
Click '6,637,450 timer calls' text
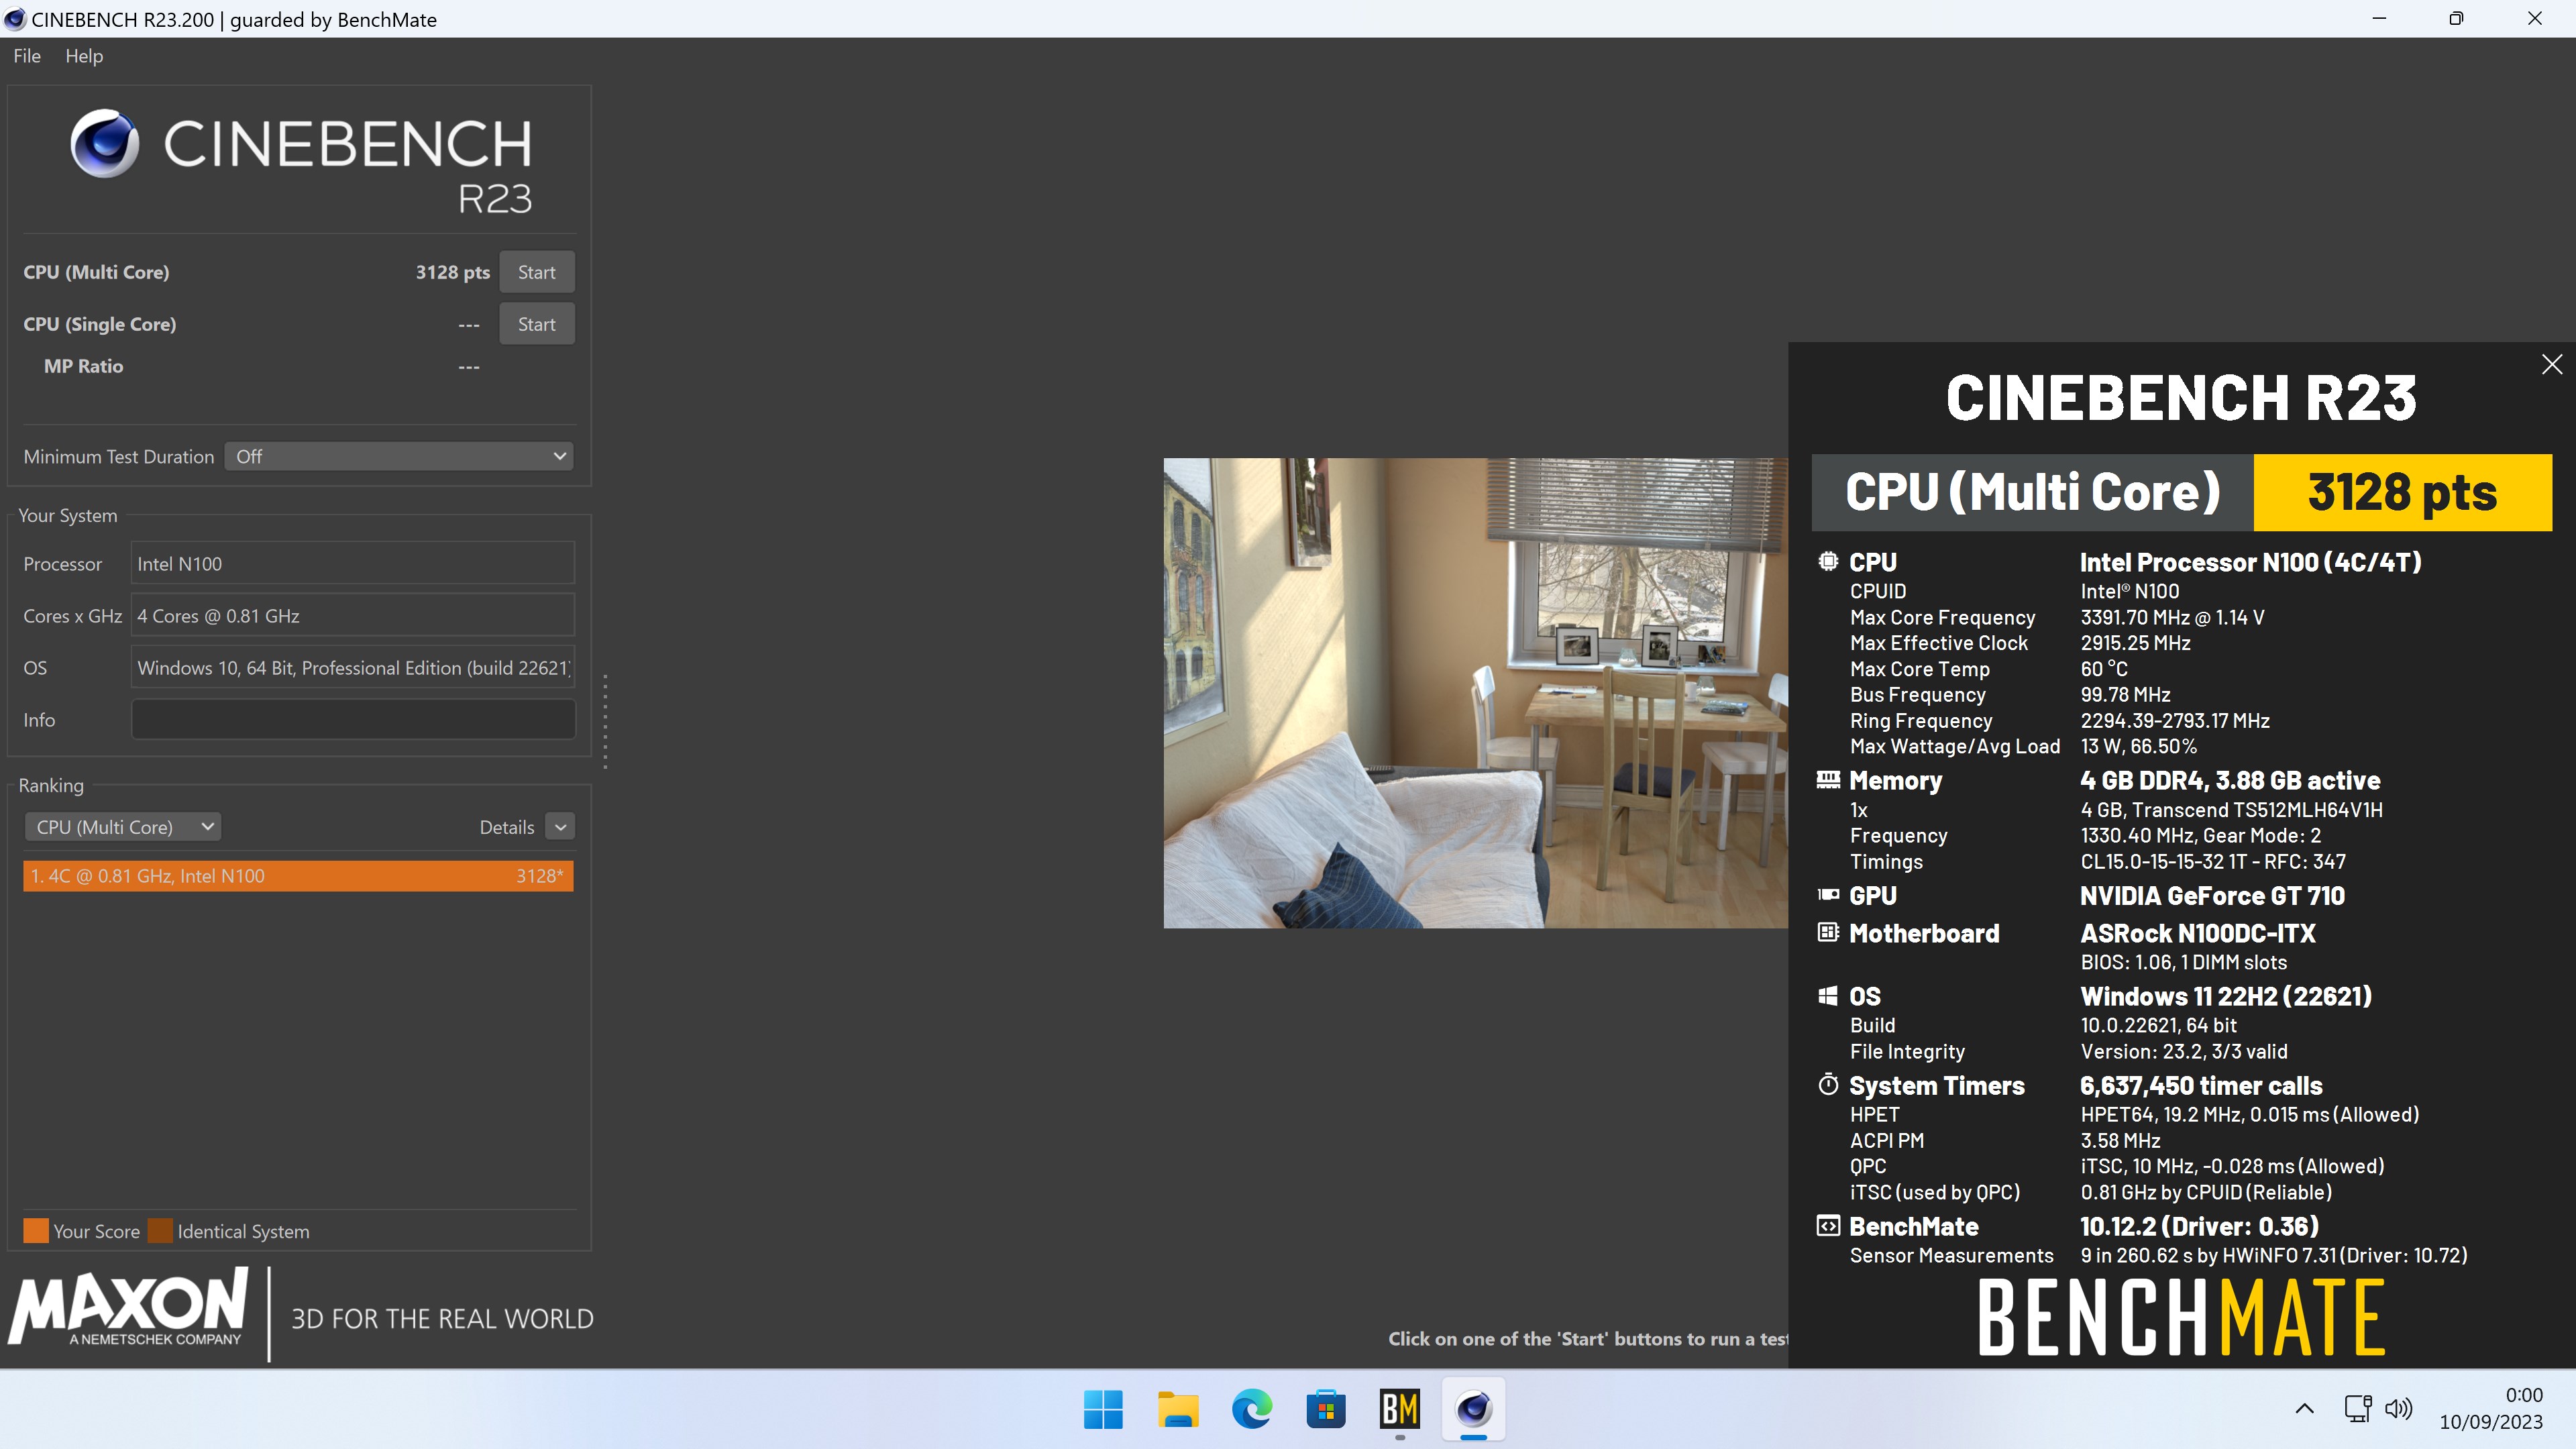(x=2201, y=1085)
